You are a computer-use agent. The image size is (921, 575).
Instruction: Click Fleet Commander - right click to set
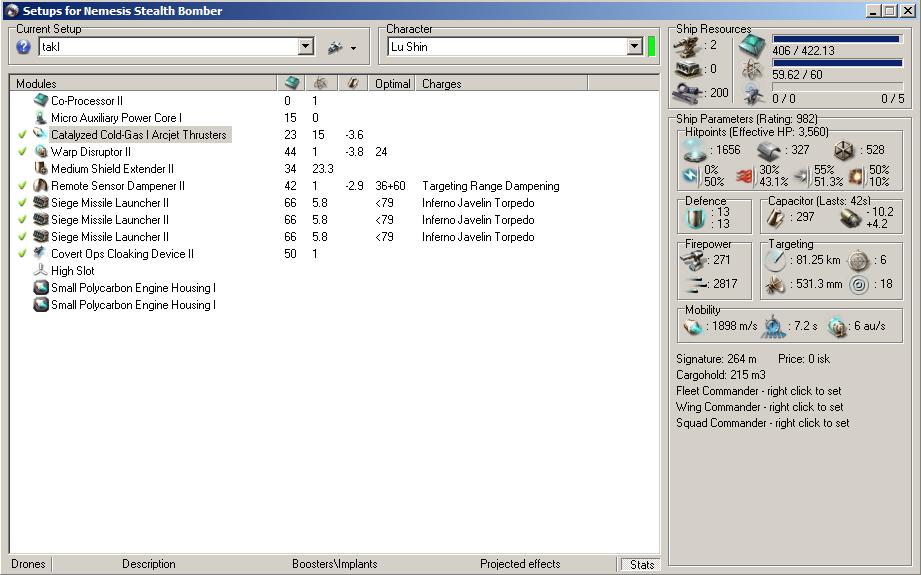tap(759, 391)
